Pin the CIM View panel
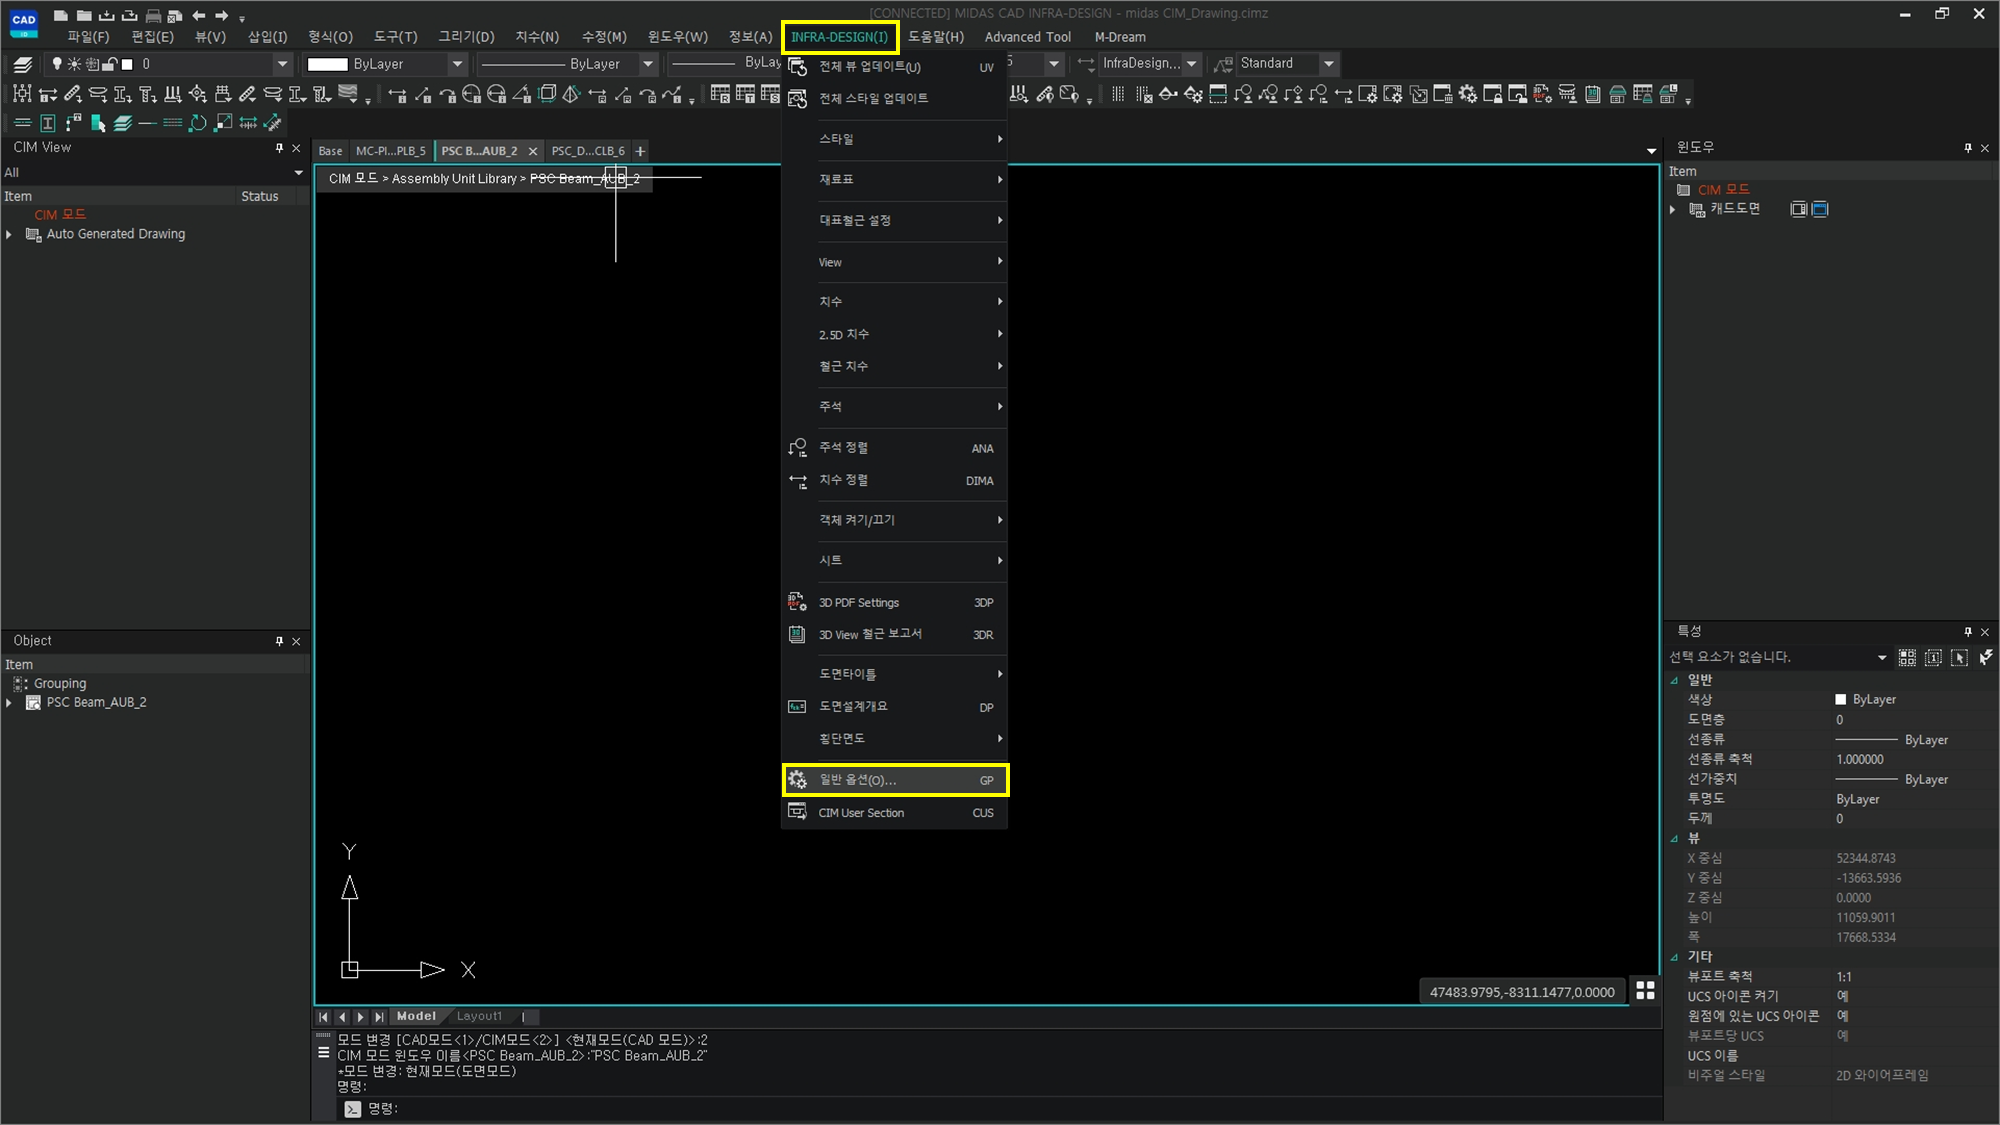This screenshot has height=1125, width=2000. click(279, 148)
